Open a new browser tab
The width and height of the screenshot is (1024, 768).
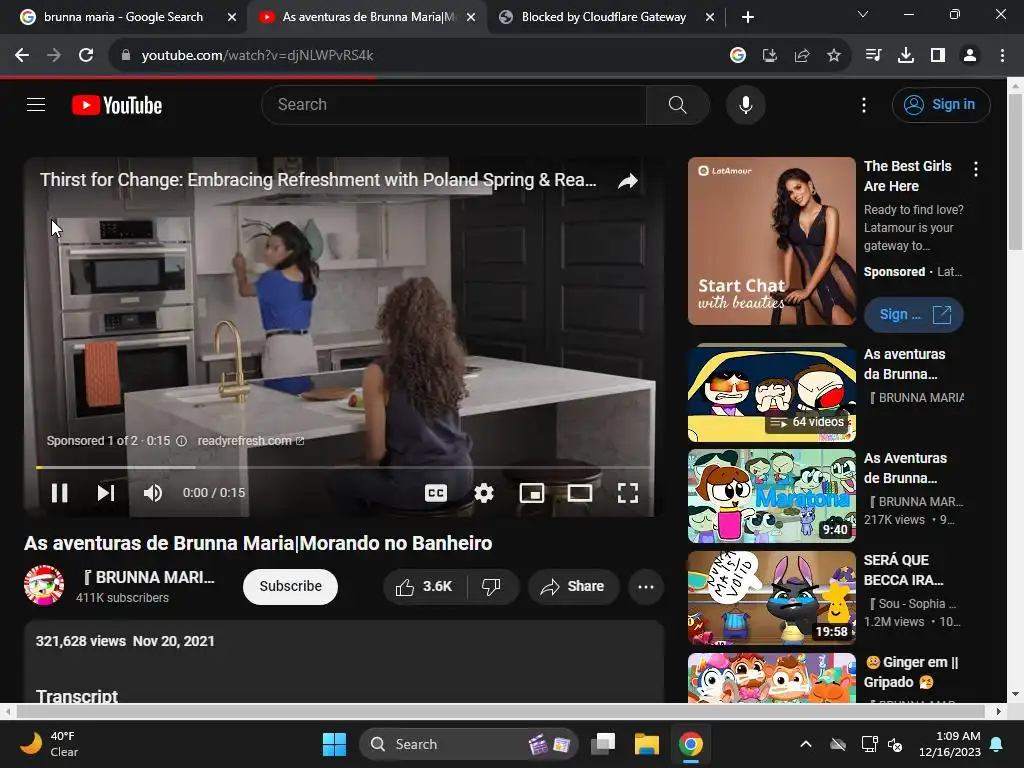tap(748, 18)
